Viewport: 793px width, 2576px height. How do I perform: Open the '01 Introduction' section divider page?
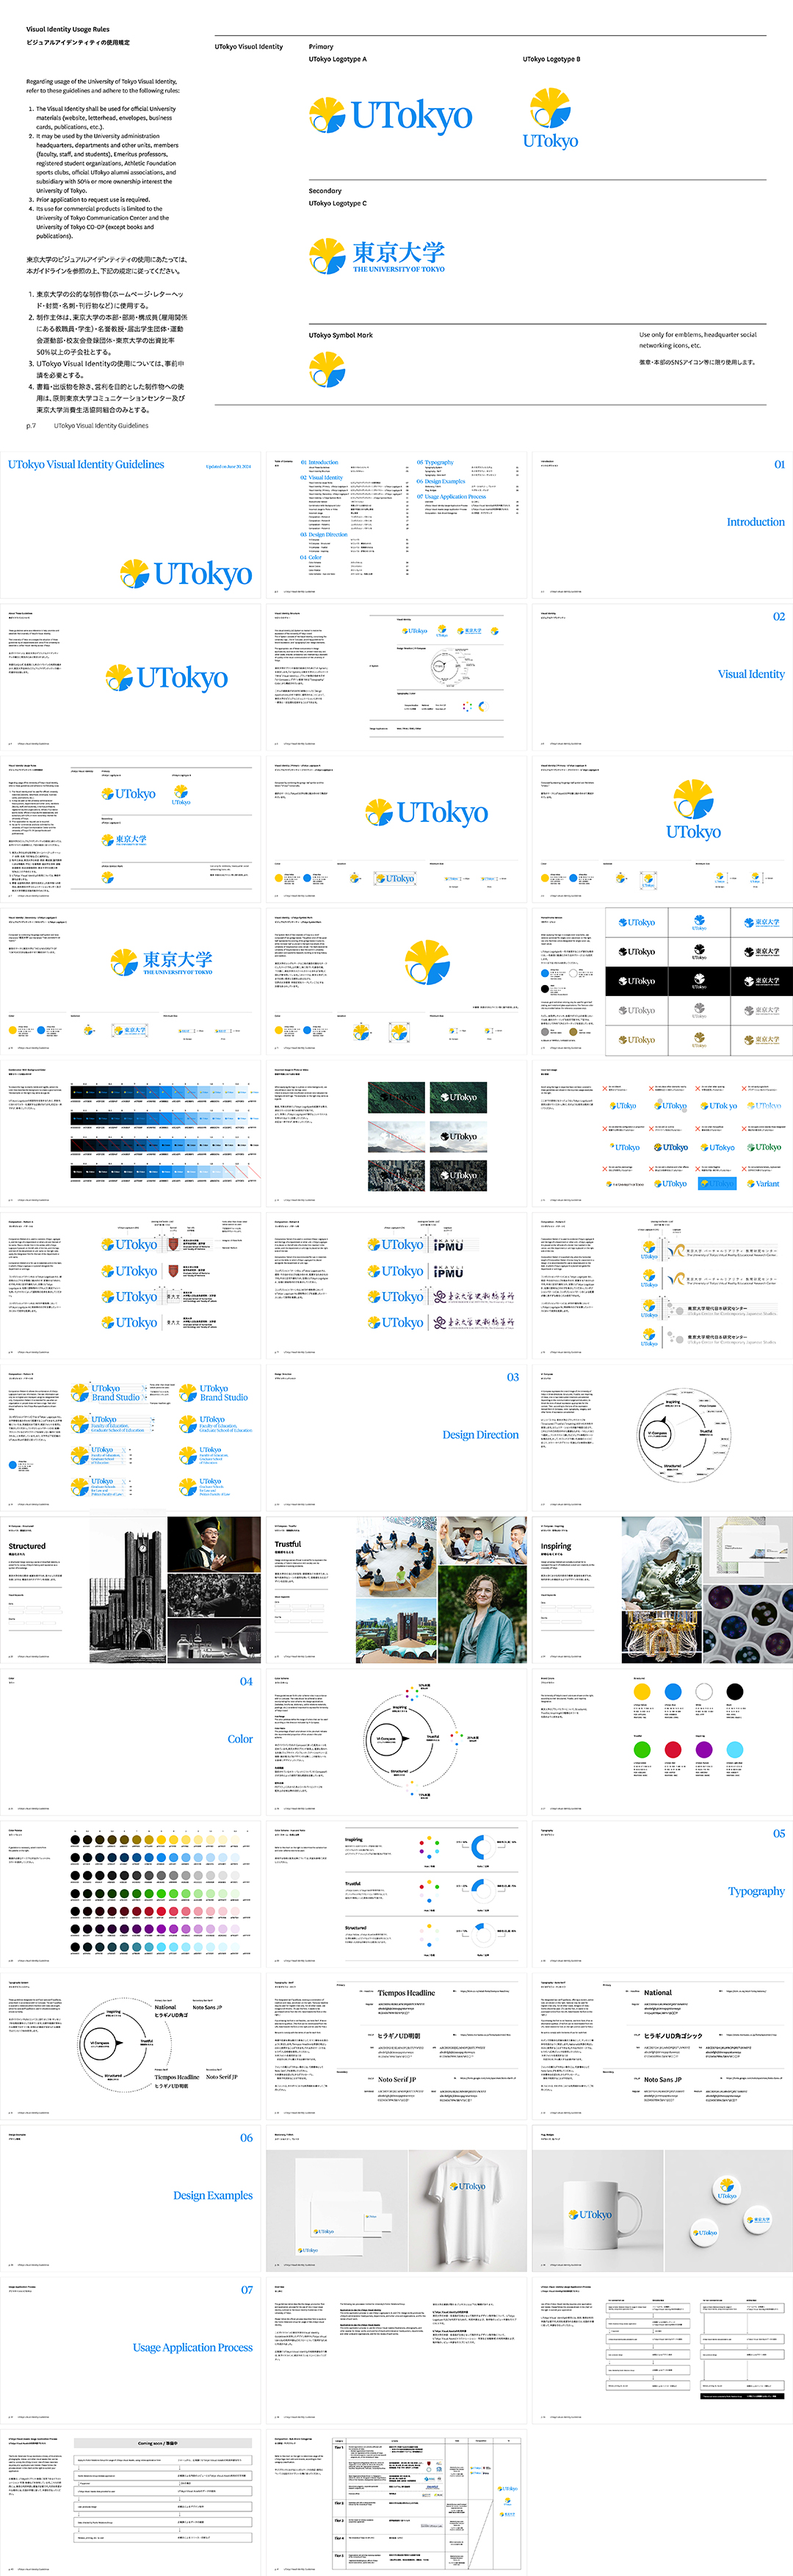(x=662, y=525)
